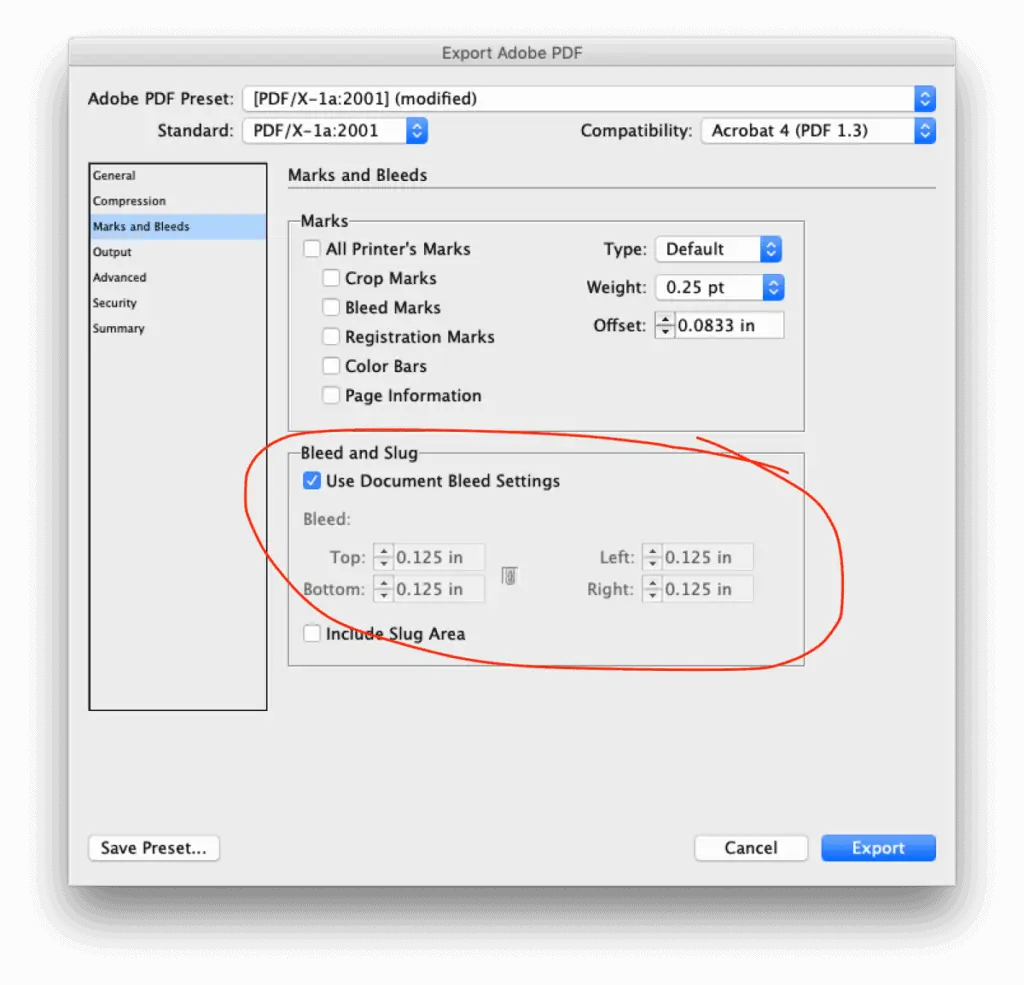
Task: Click the Save Preset button
Action: point(153,848)
